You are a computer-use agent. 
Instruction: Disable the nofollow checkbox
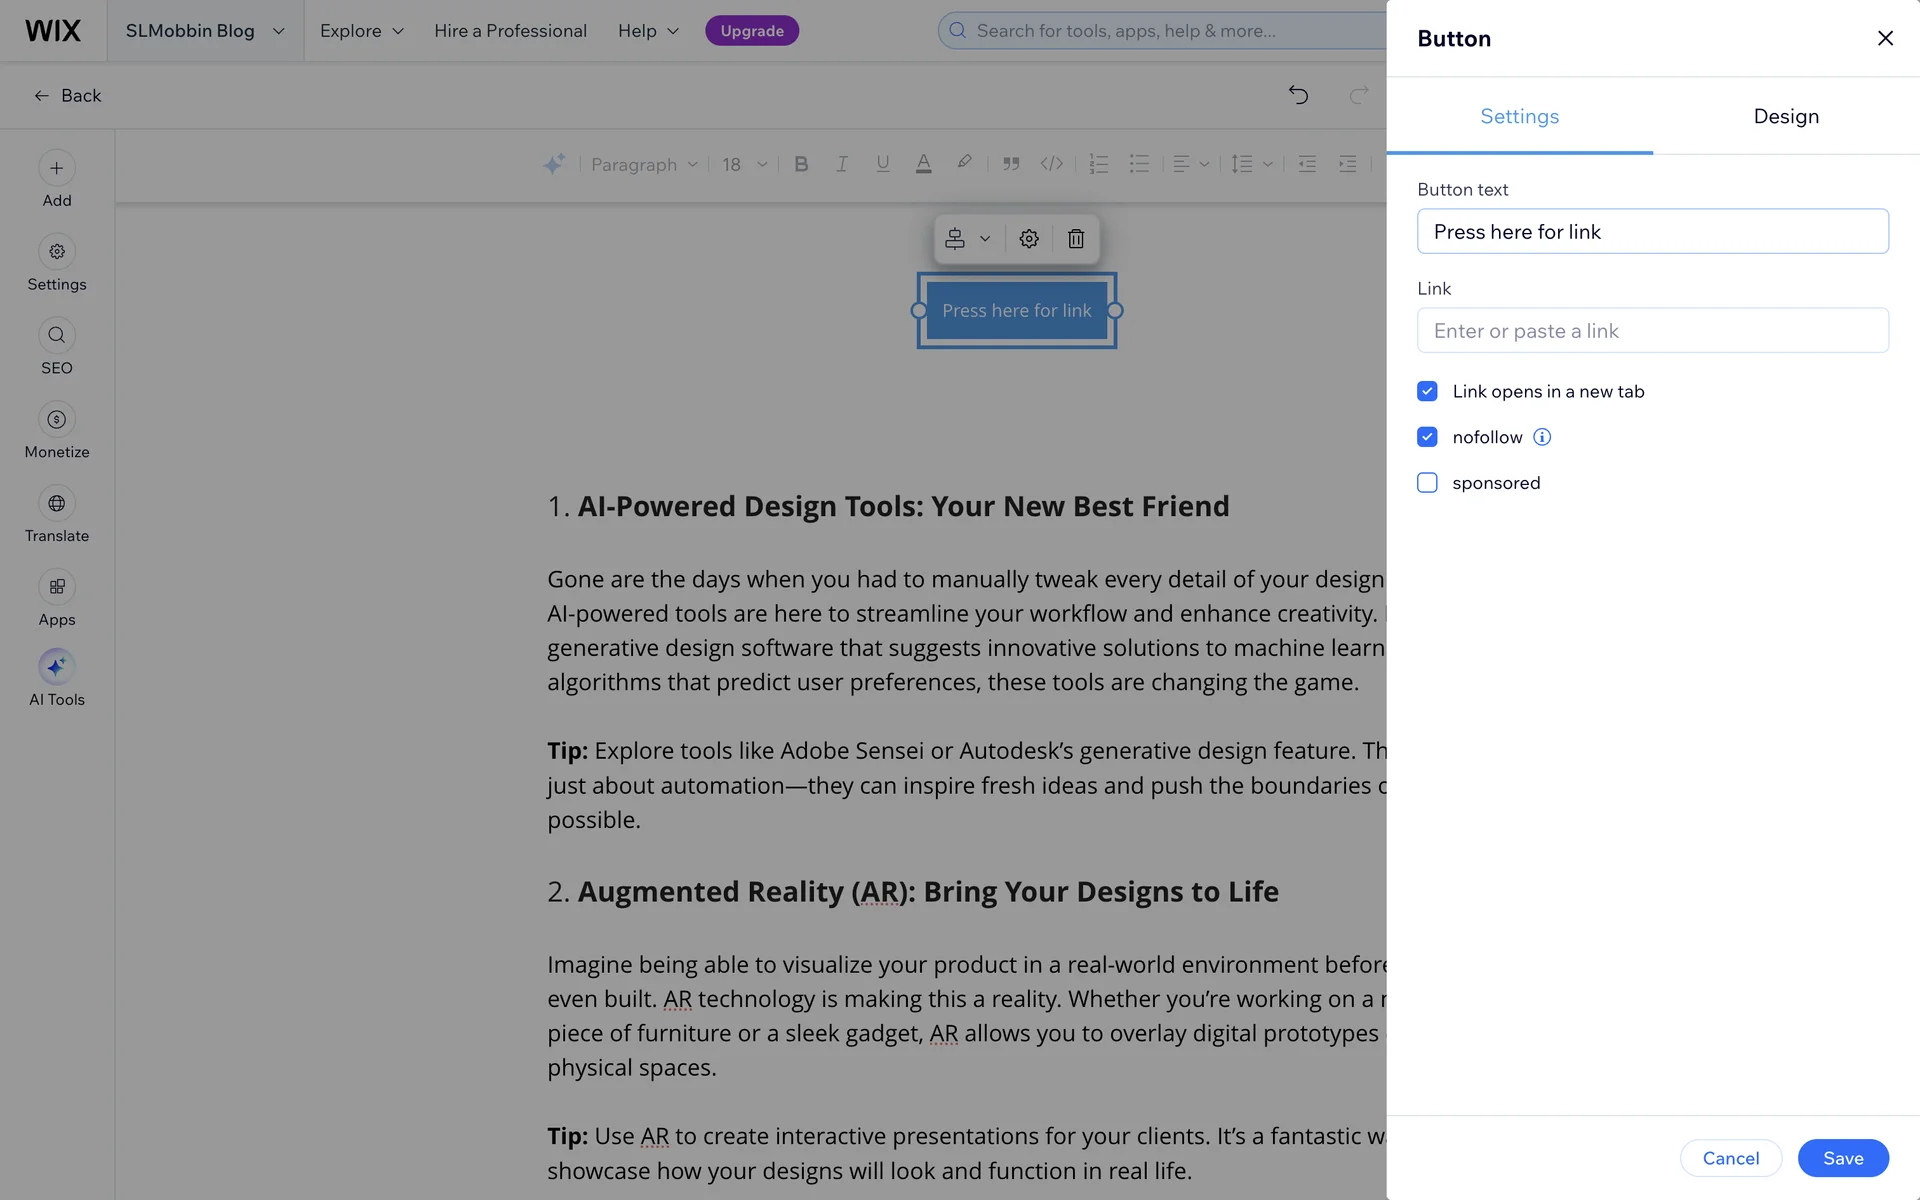coord(1427,437)
